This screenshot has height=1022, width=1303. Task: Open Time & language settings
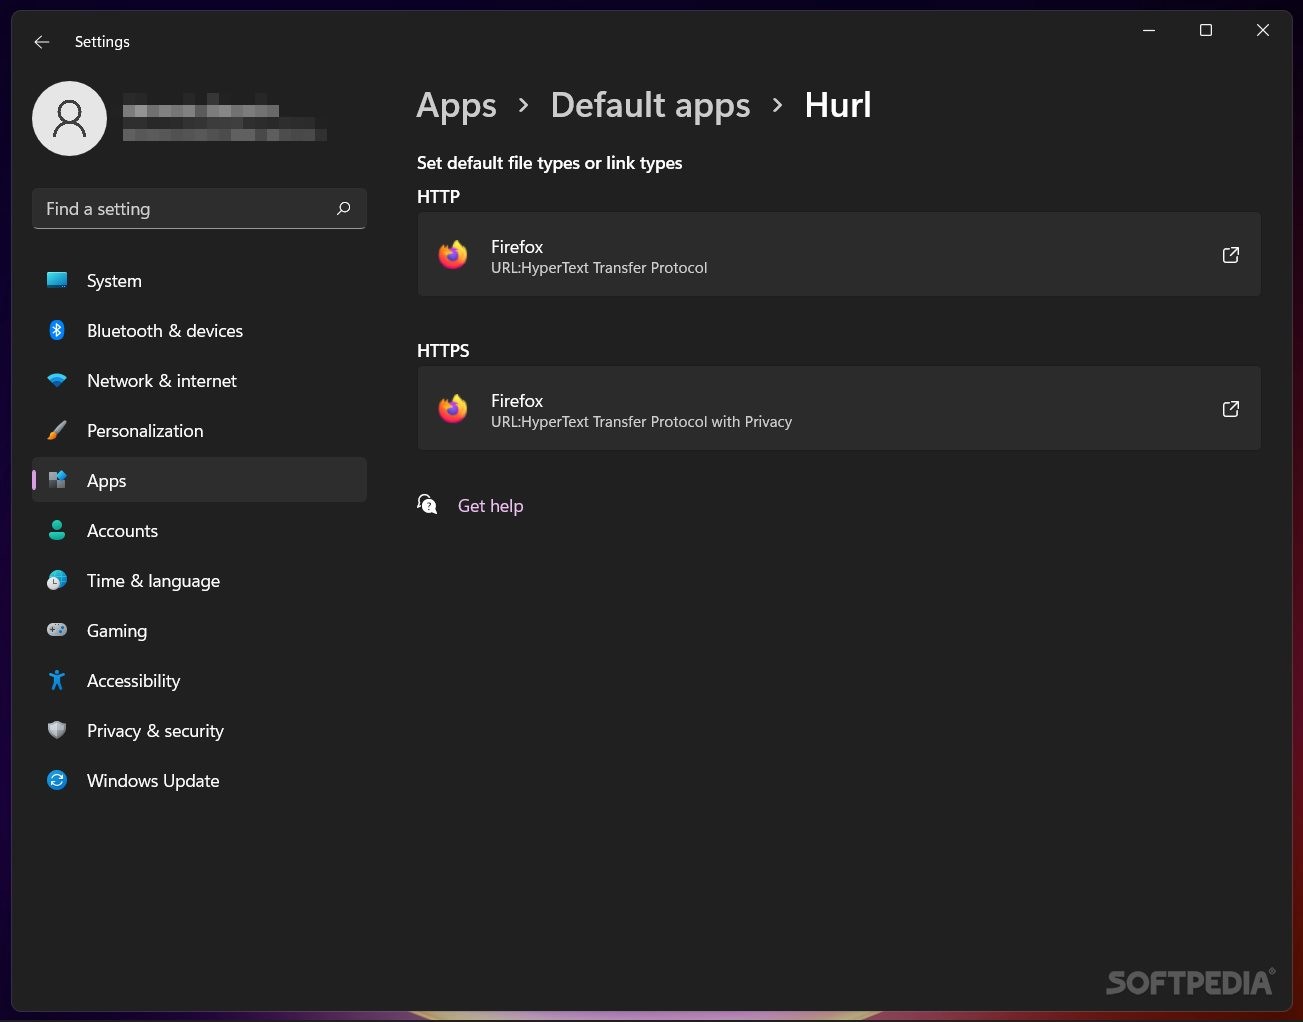153,581
